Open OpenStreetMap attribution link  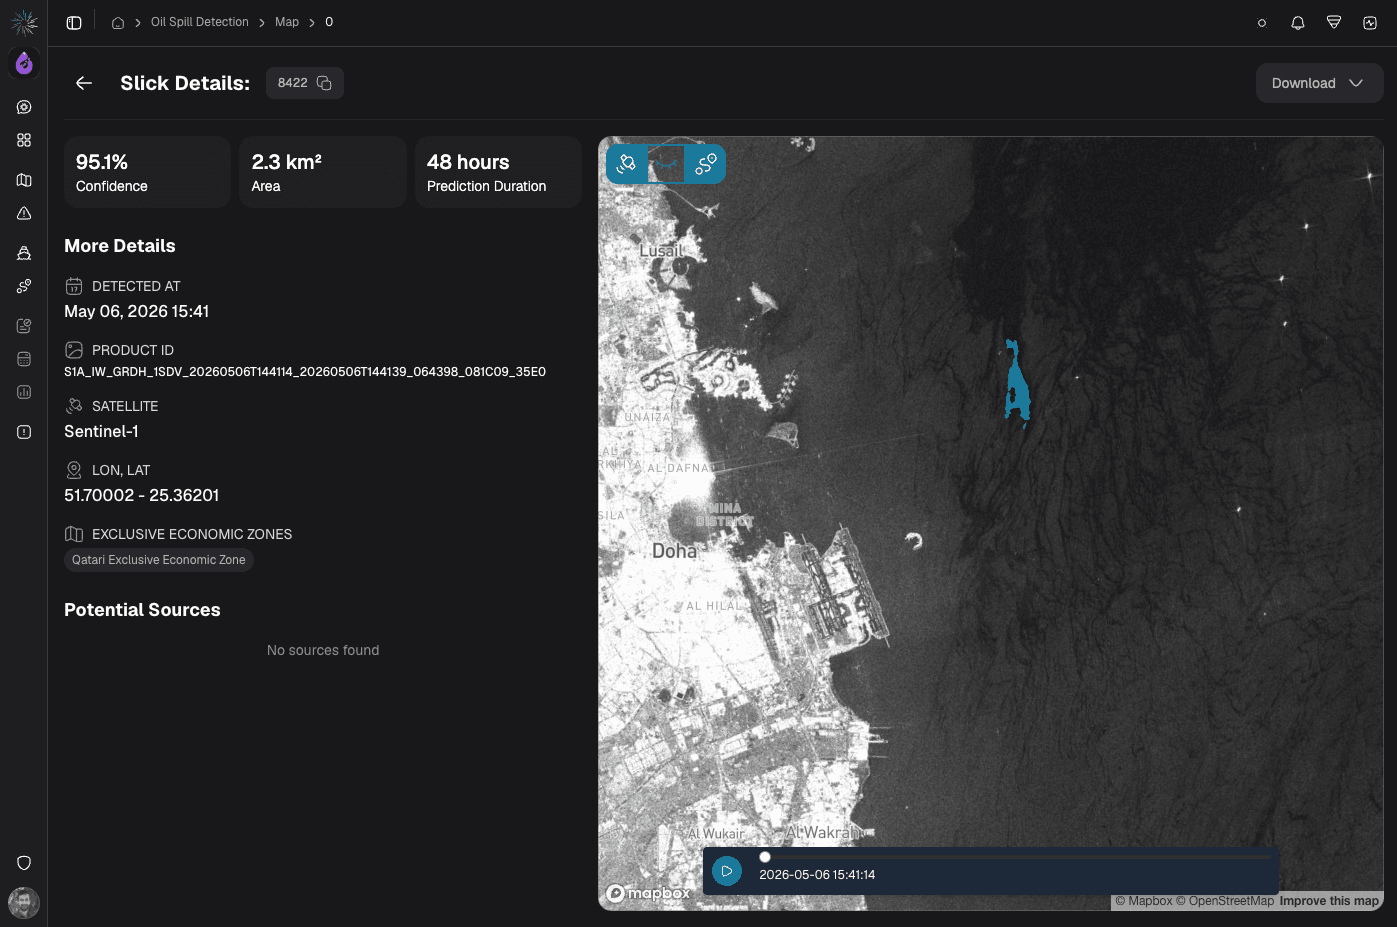[x=1225, y=901]
